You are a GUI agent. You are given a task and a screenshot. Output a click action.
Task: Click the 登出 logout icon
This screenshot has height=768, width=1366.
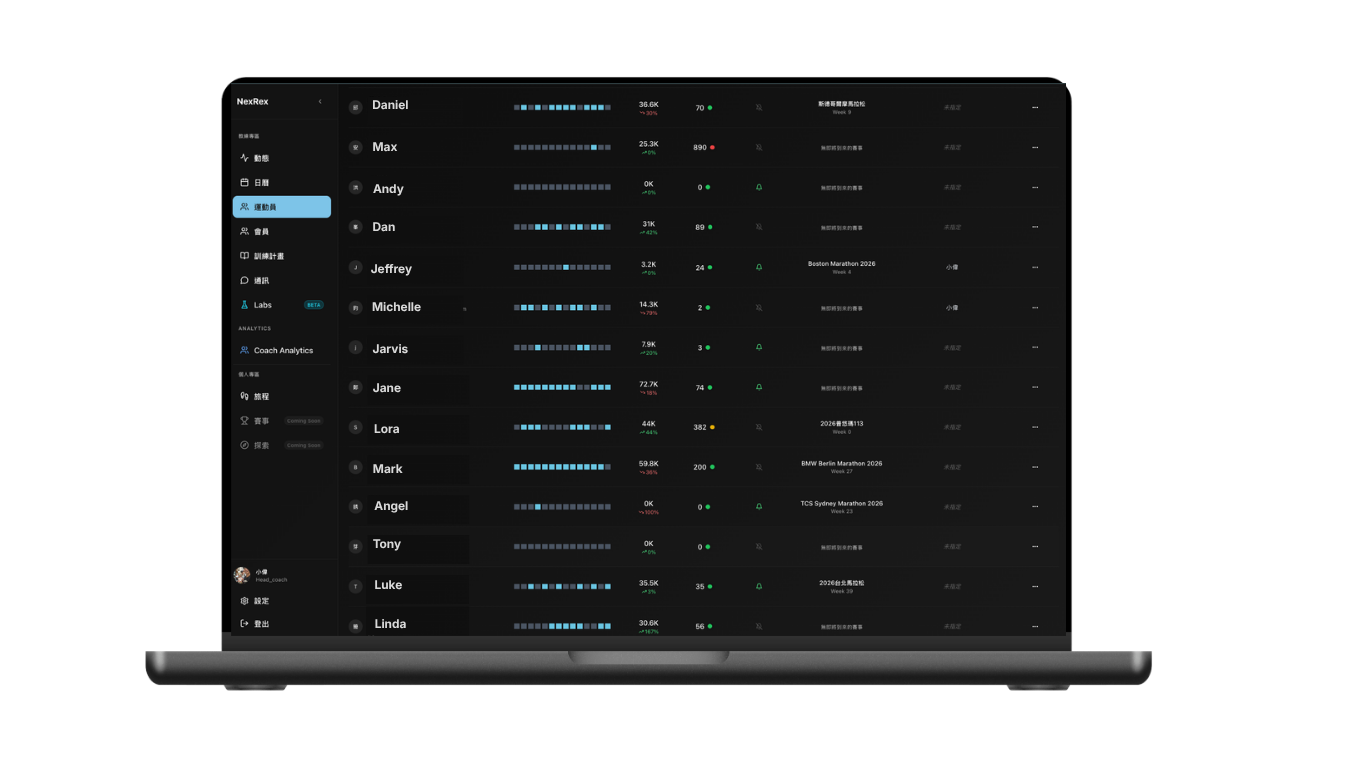tap(244, 624)
